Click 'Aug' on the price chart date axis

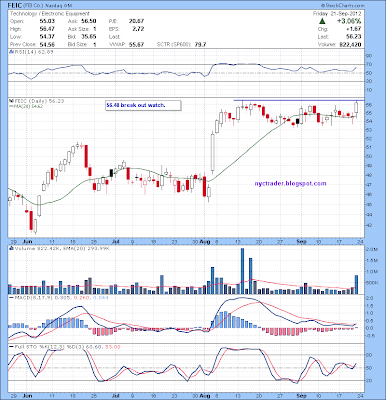pos(205,242)
